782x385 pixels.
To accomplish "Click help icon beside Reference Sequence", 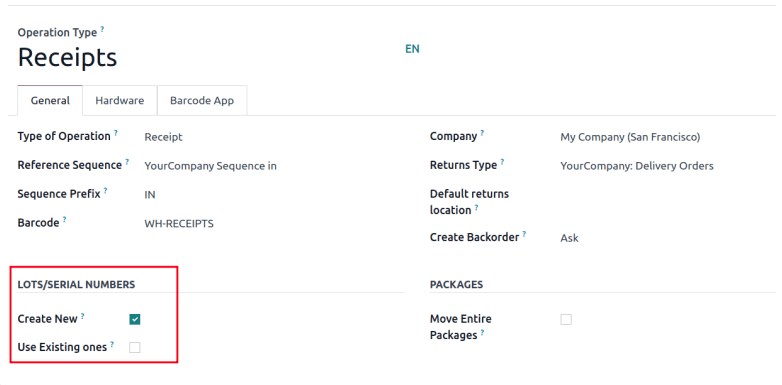I will [127, 162].
